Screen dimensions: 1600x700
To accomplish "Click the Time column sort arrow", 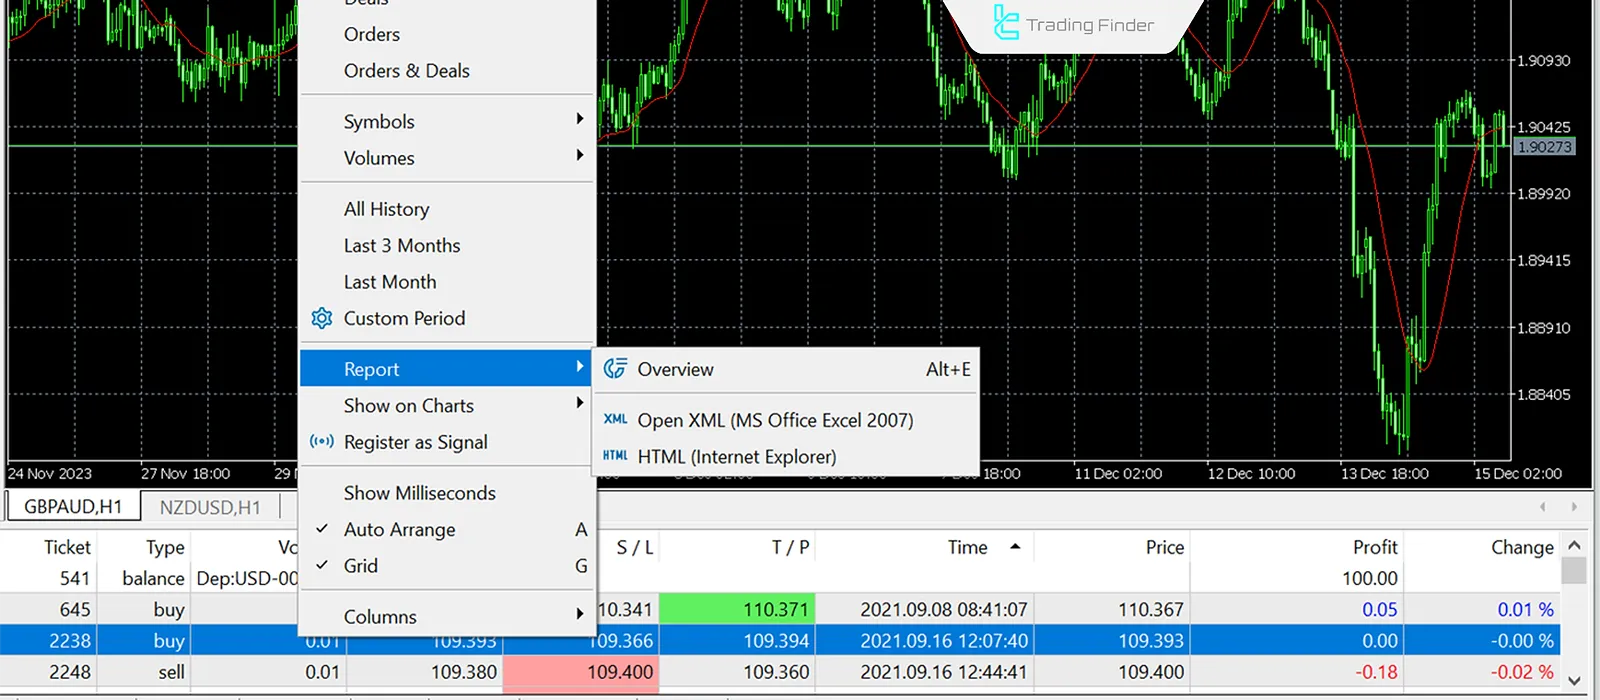I will coord(1015,547).
